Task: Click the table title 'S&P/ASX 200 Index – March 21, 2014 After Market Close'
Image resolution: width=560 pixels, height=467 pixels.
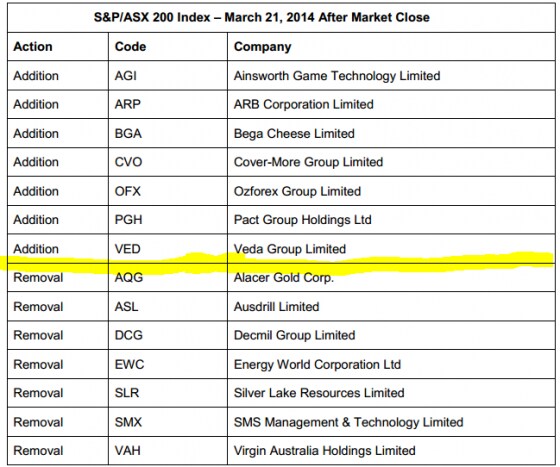Action: (261, 17)
